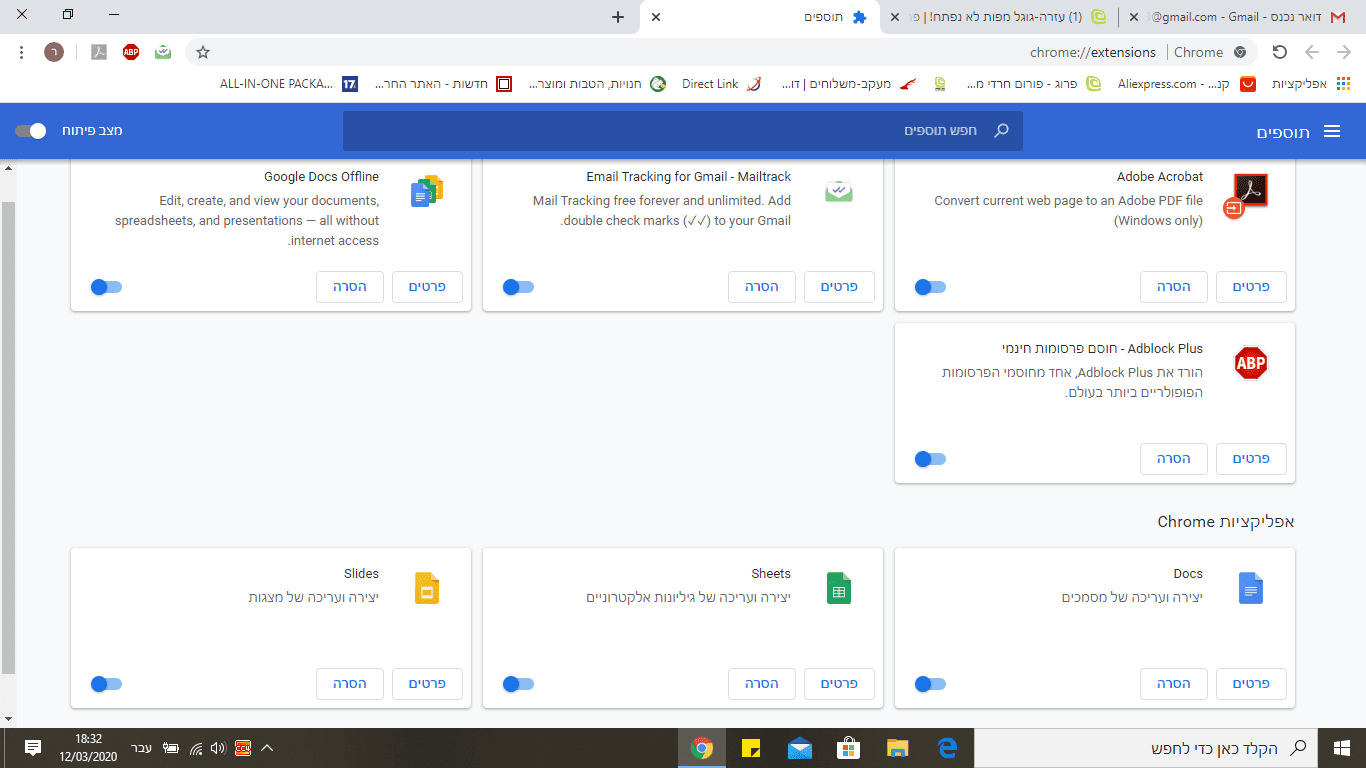Switch to the Google Maps help forum tab
The width and height of the screenshot is (1366, 768).
1000,17
